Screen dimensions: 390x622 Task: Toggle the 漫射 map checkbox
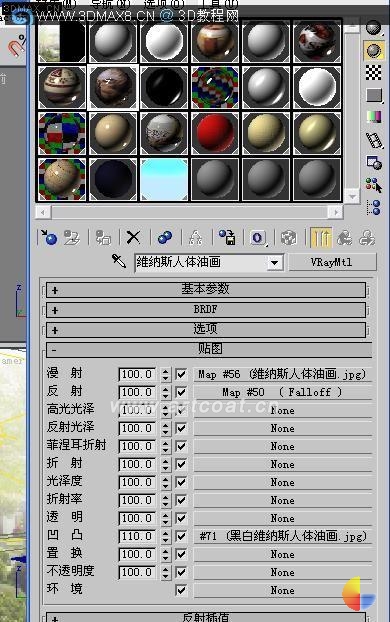point(181,374)
